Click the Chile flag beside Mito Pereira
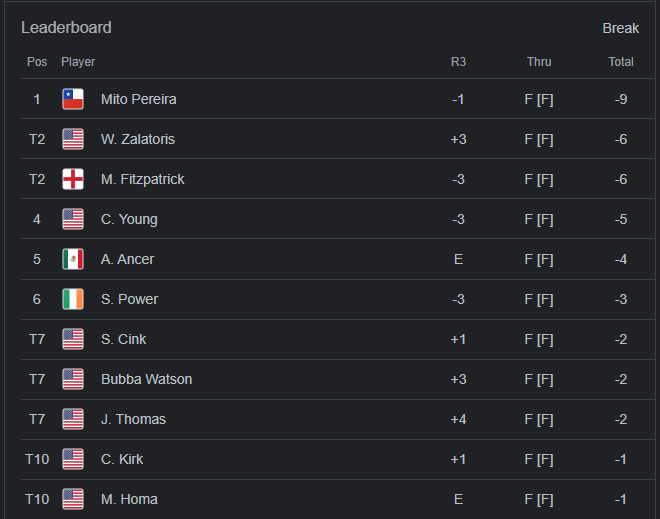This screenshot has height=519, width=660. (73, 99)
